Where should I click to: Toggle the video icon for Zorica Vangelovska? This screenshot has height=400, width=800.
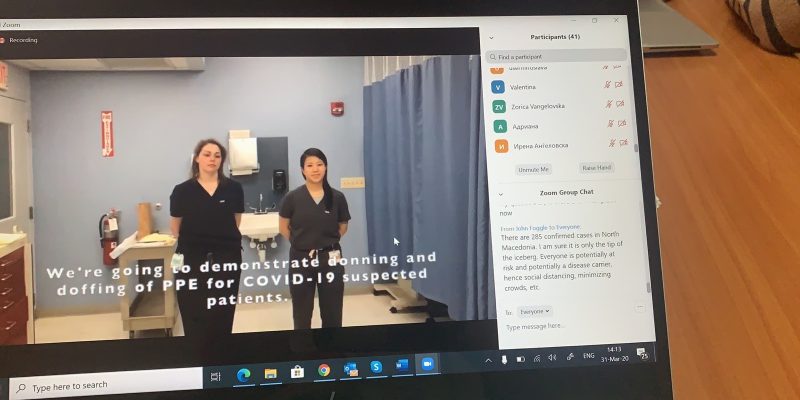coord(620,104)
